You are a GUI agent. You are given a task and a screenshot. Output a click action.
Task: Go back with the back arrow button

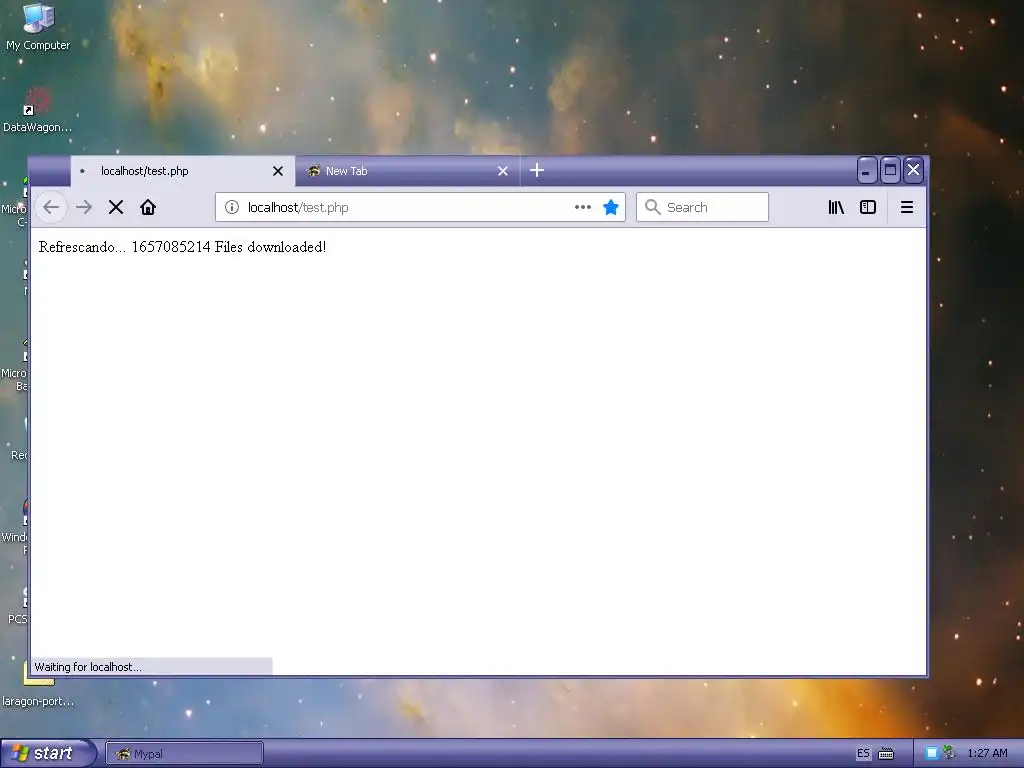(x=51, y=208)
